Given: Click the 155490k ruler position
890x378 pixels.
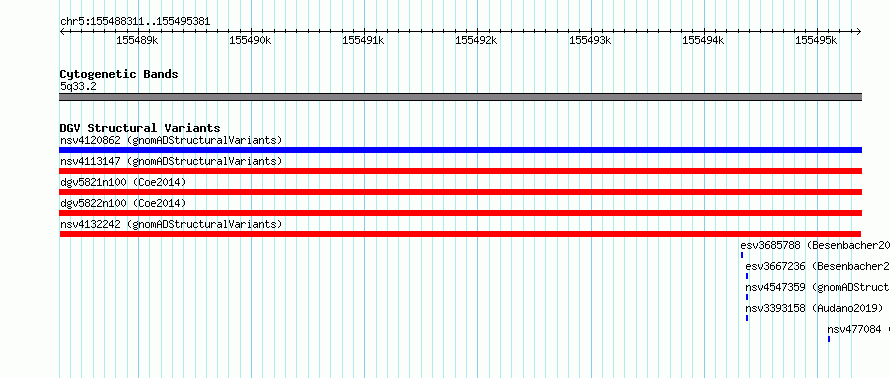Looking at the screenshot, I should tap(250, 40).
